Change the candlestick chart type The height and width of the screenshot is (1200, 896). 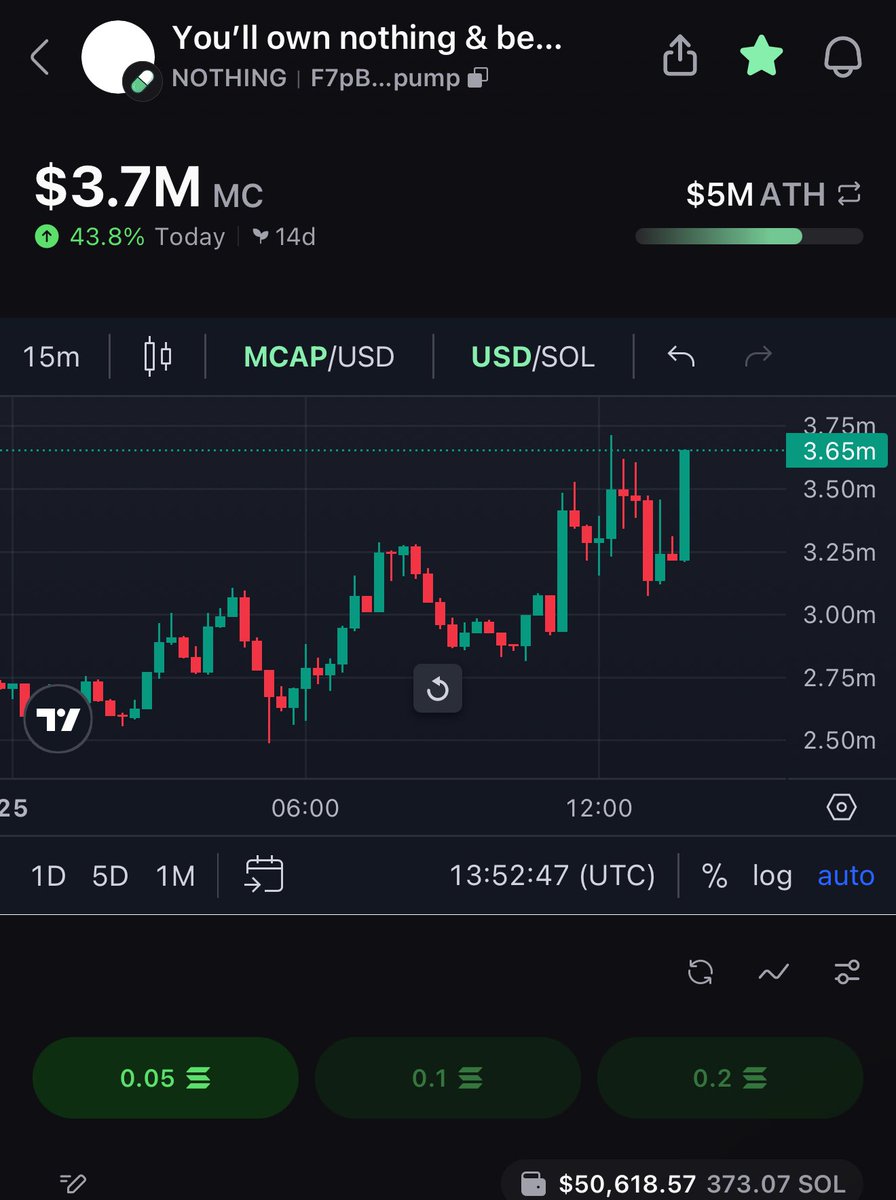coord(158,356)
